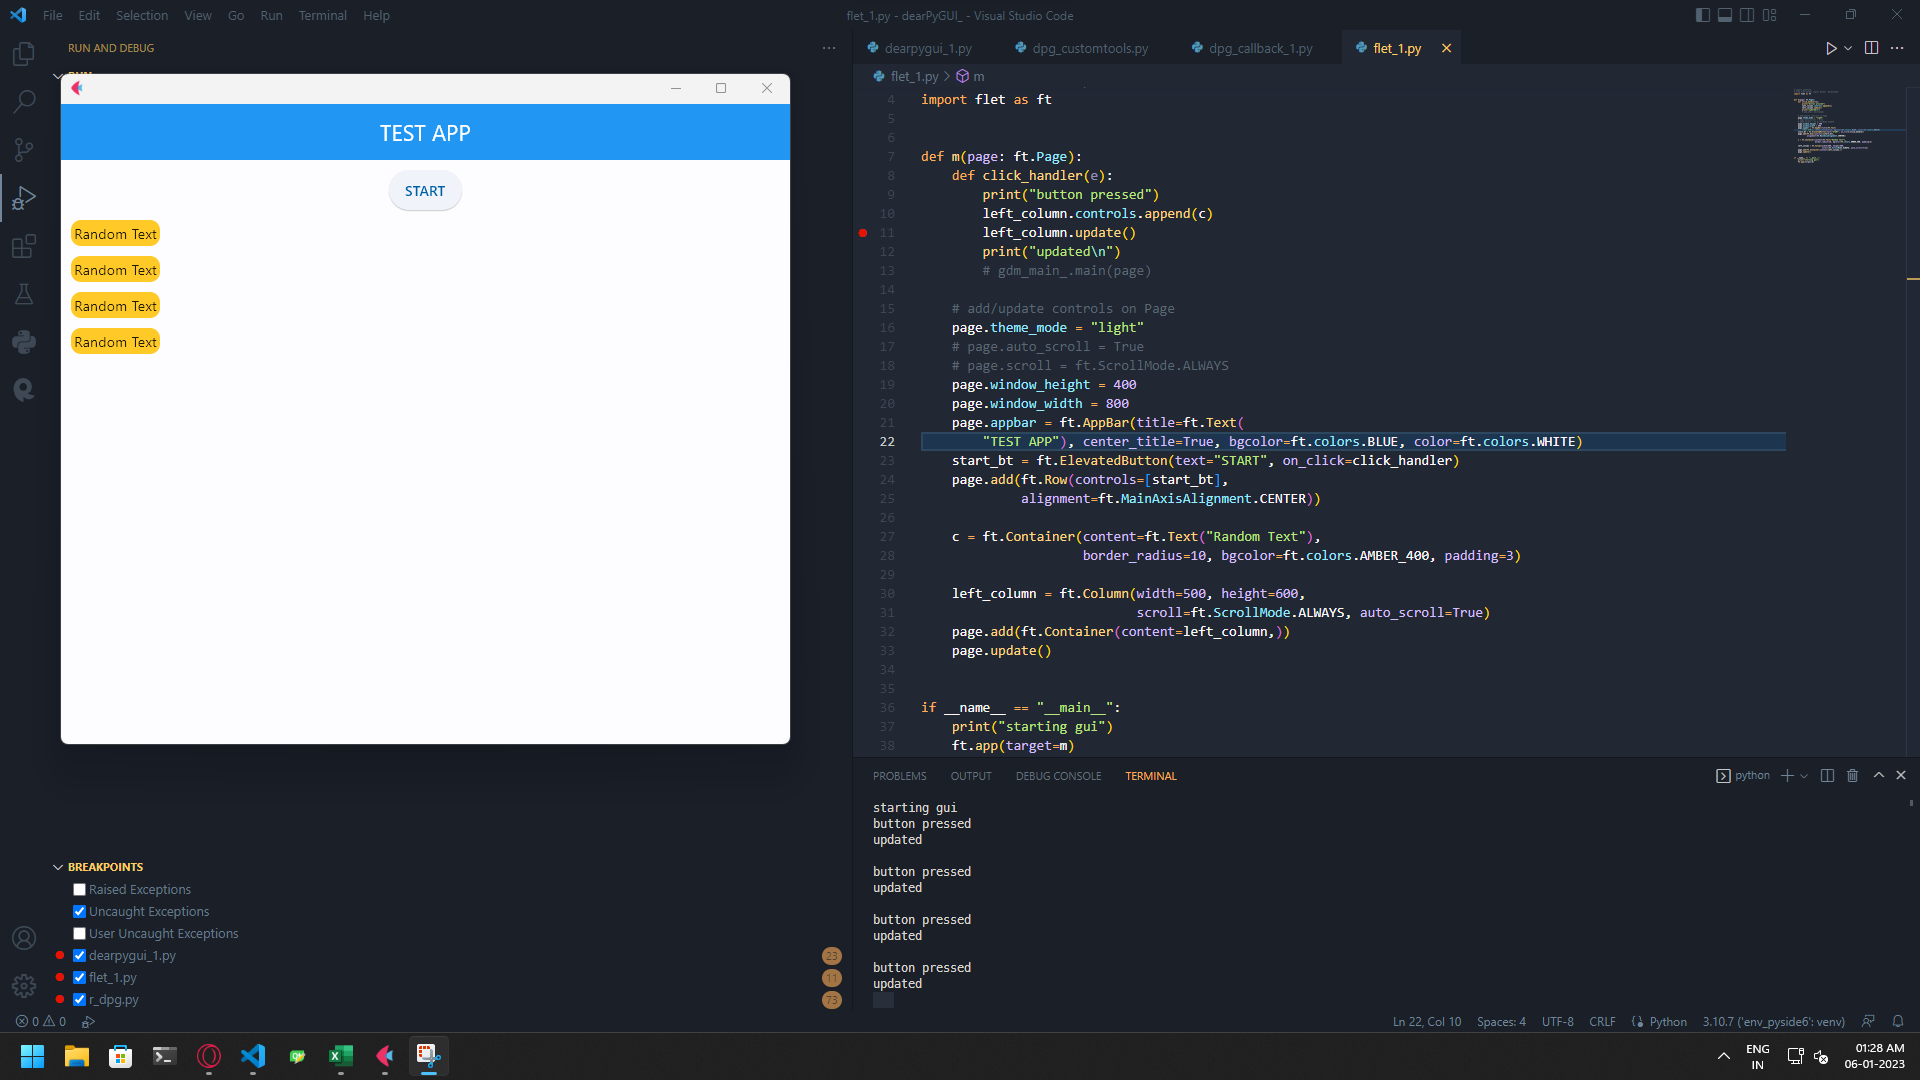This screenshot has width=1920, height=1080.
Task: Toggle Raised Exceptions breakpoint checkbox
Action: click(x=79, y=890)
